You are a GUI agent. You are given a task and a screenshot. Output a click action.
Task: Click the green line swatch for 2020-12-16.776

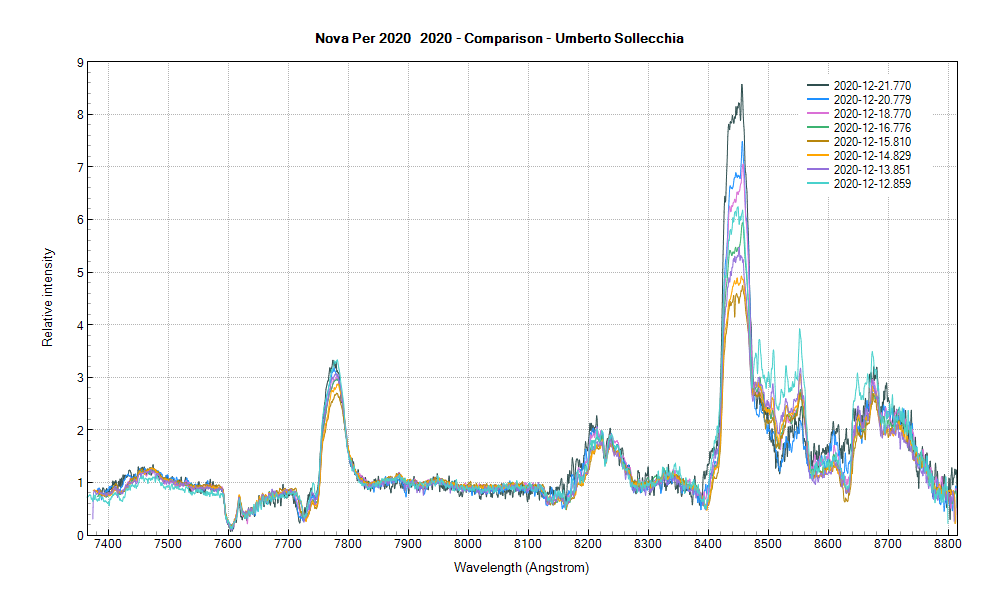(820, 128)
